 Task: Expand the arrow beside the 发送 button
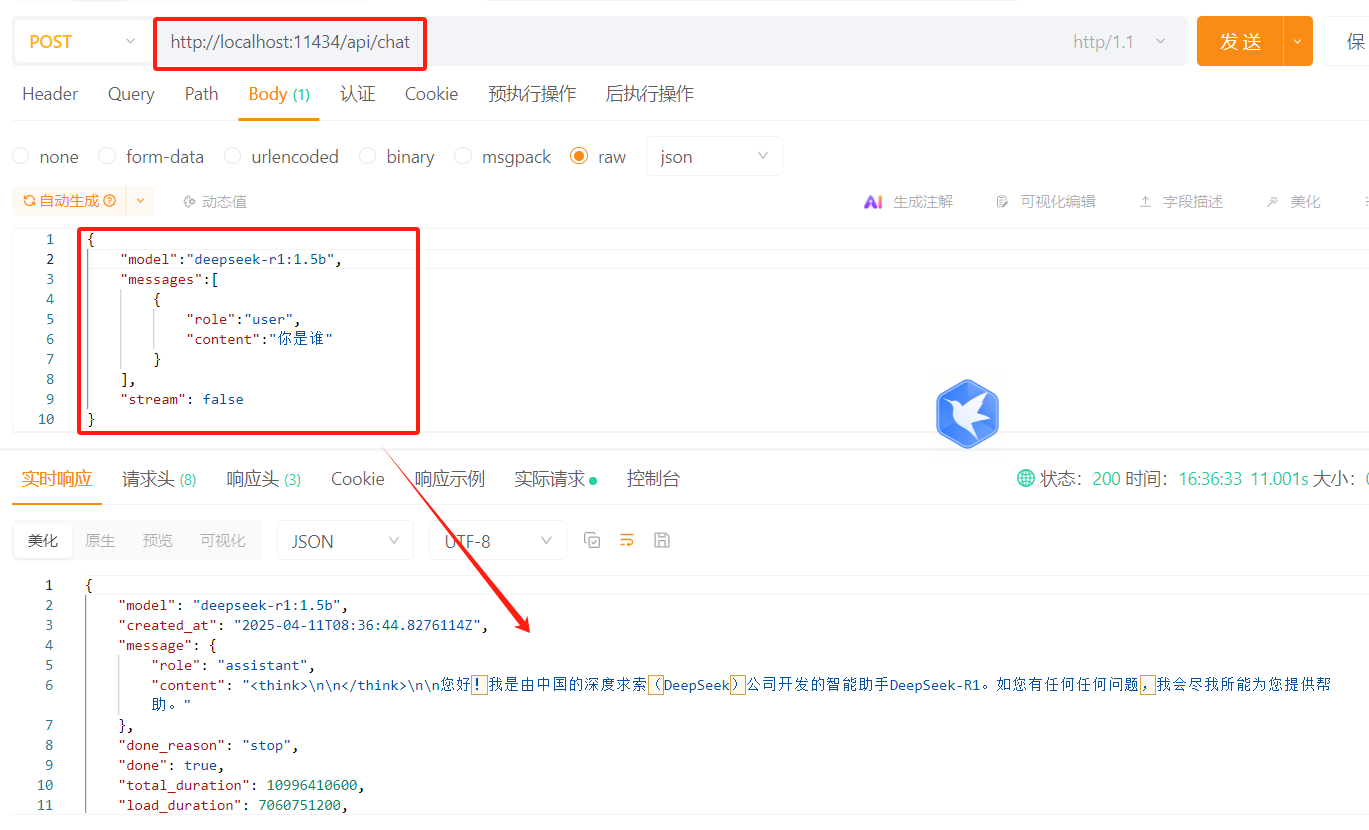(x=1298, y=42)
